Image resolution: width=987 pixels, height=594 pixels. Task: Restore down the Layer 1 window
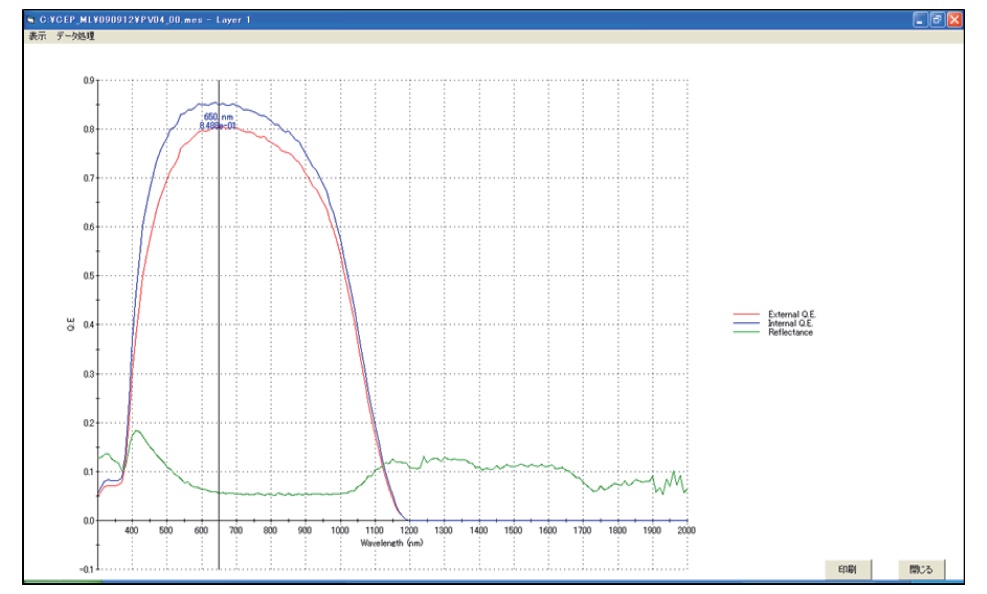coord(937,20)
